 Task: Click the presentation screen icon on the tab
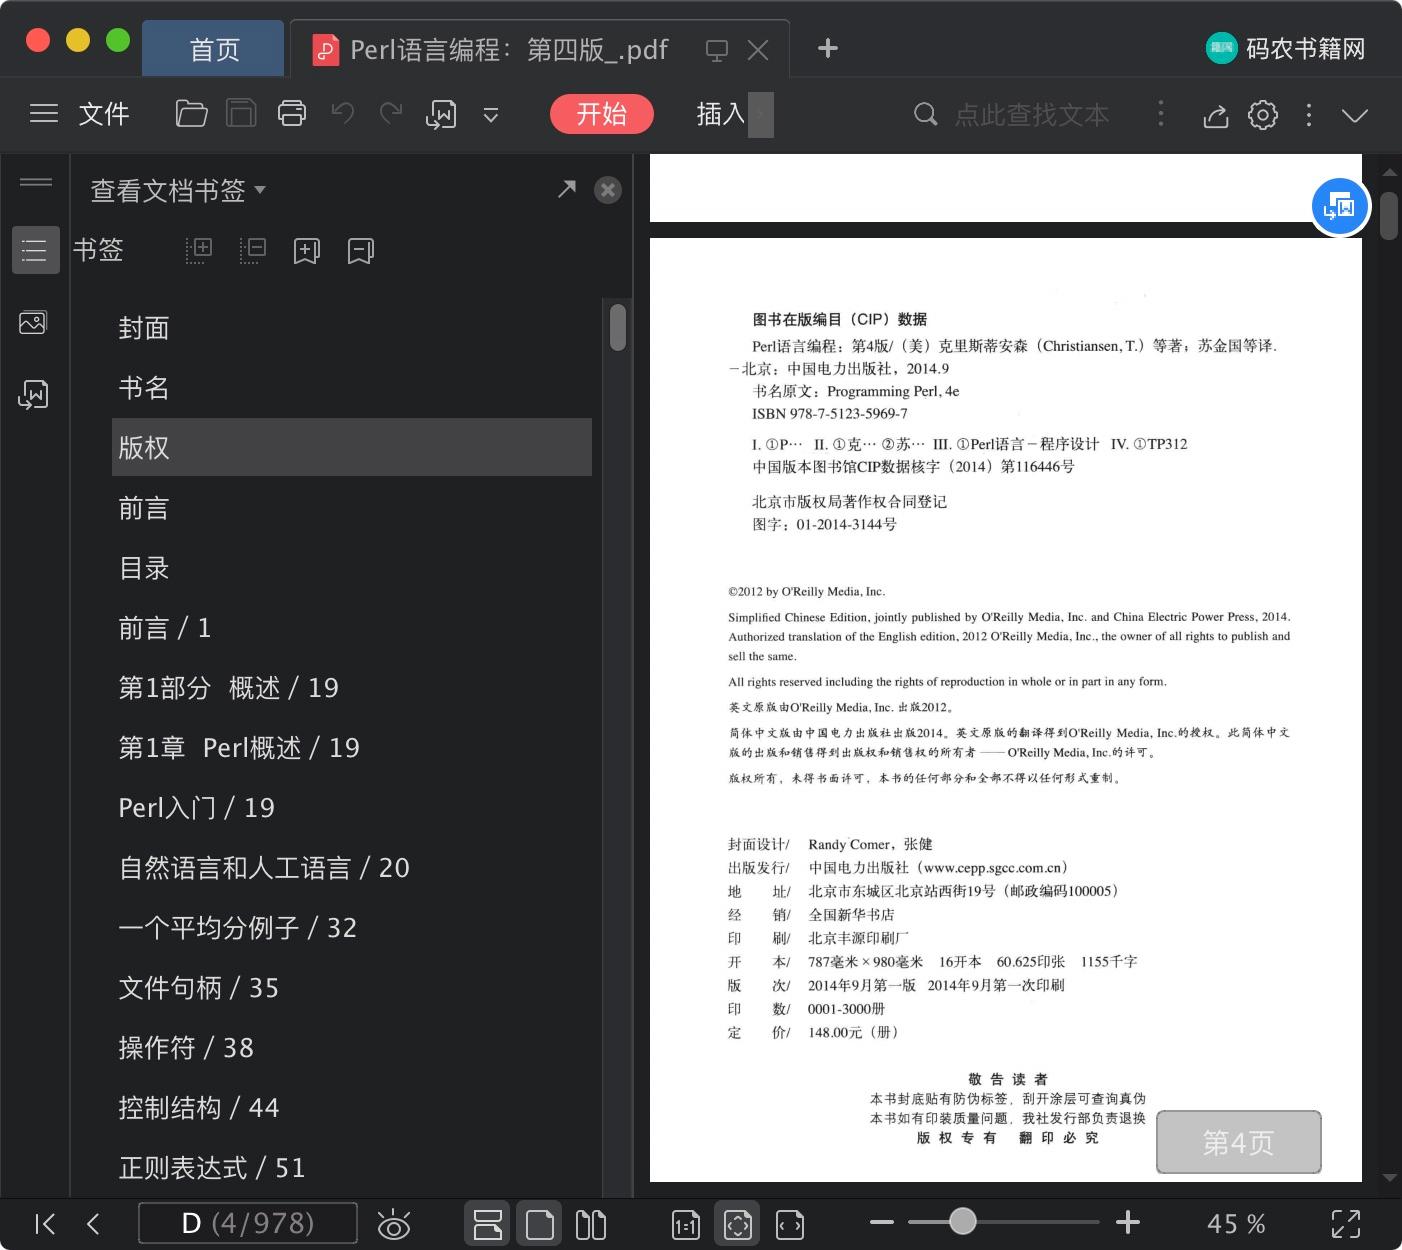[717, 50]
